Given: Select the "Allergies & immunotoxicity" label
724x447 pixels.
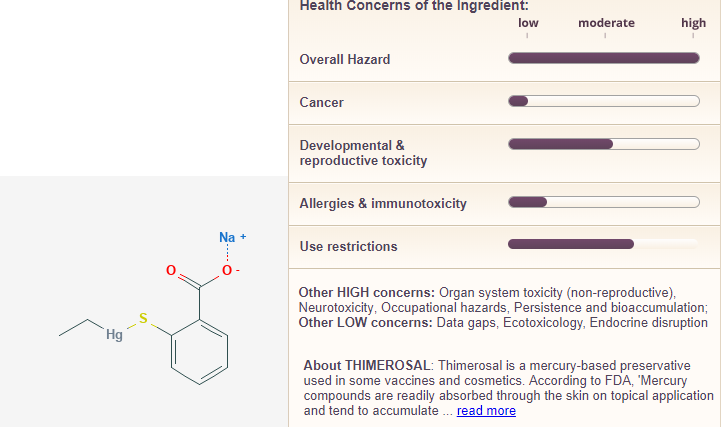Looking at the screenshot, I should click(x=383, y=204).
